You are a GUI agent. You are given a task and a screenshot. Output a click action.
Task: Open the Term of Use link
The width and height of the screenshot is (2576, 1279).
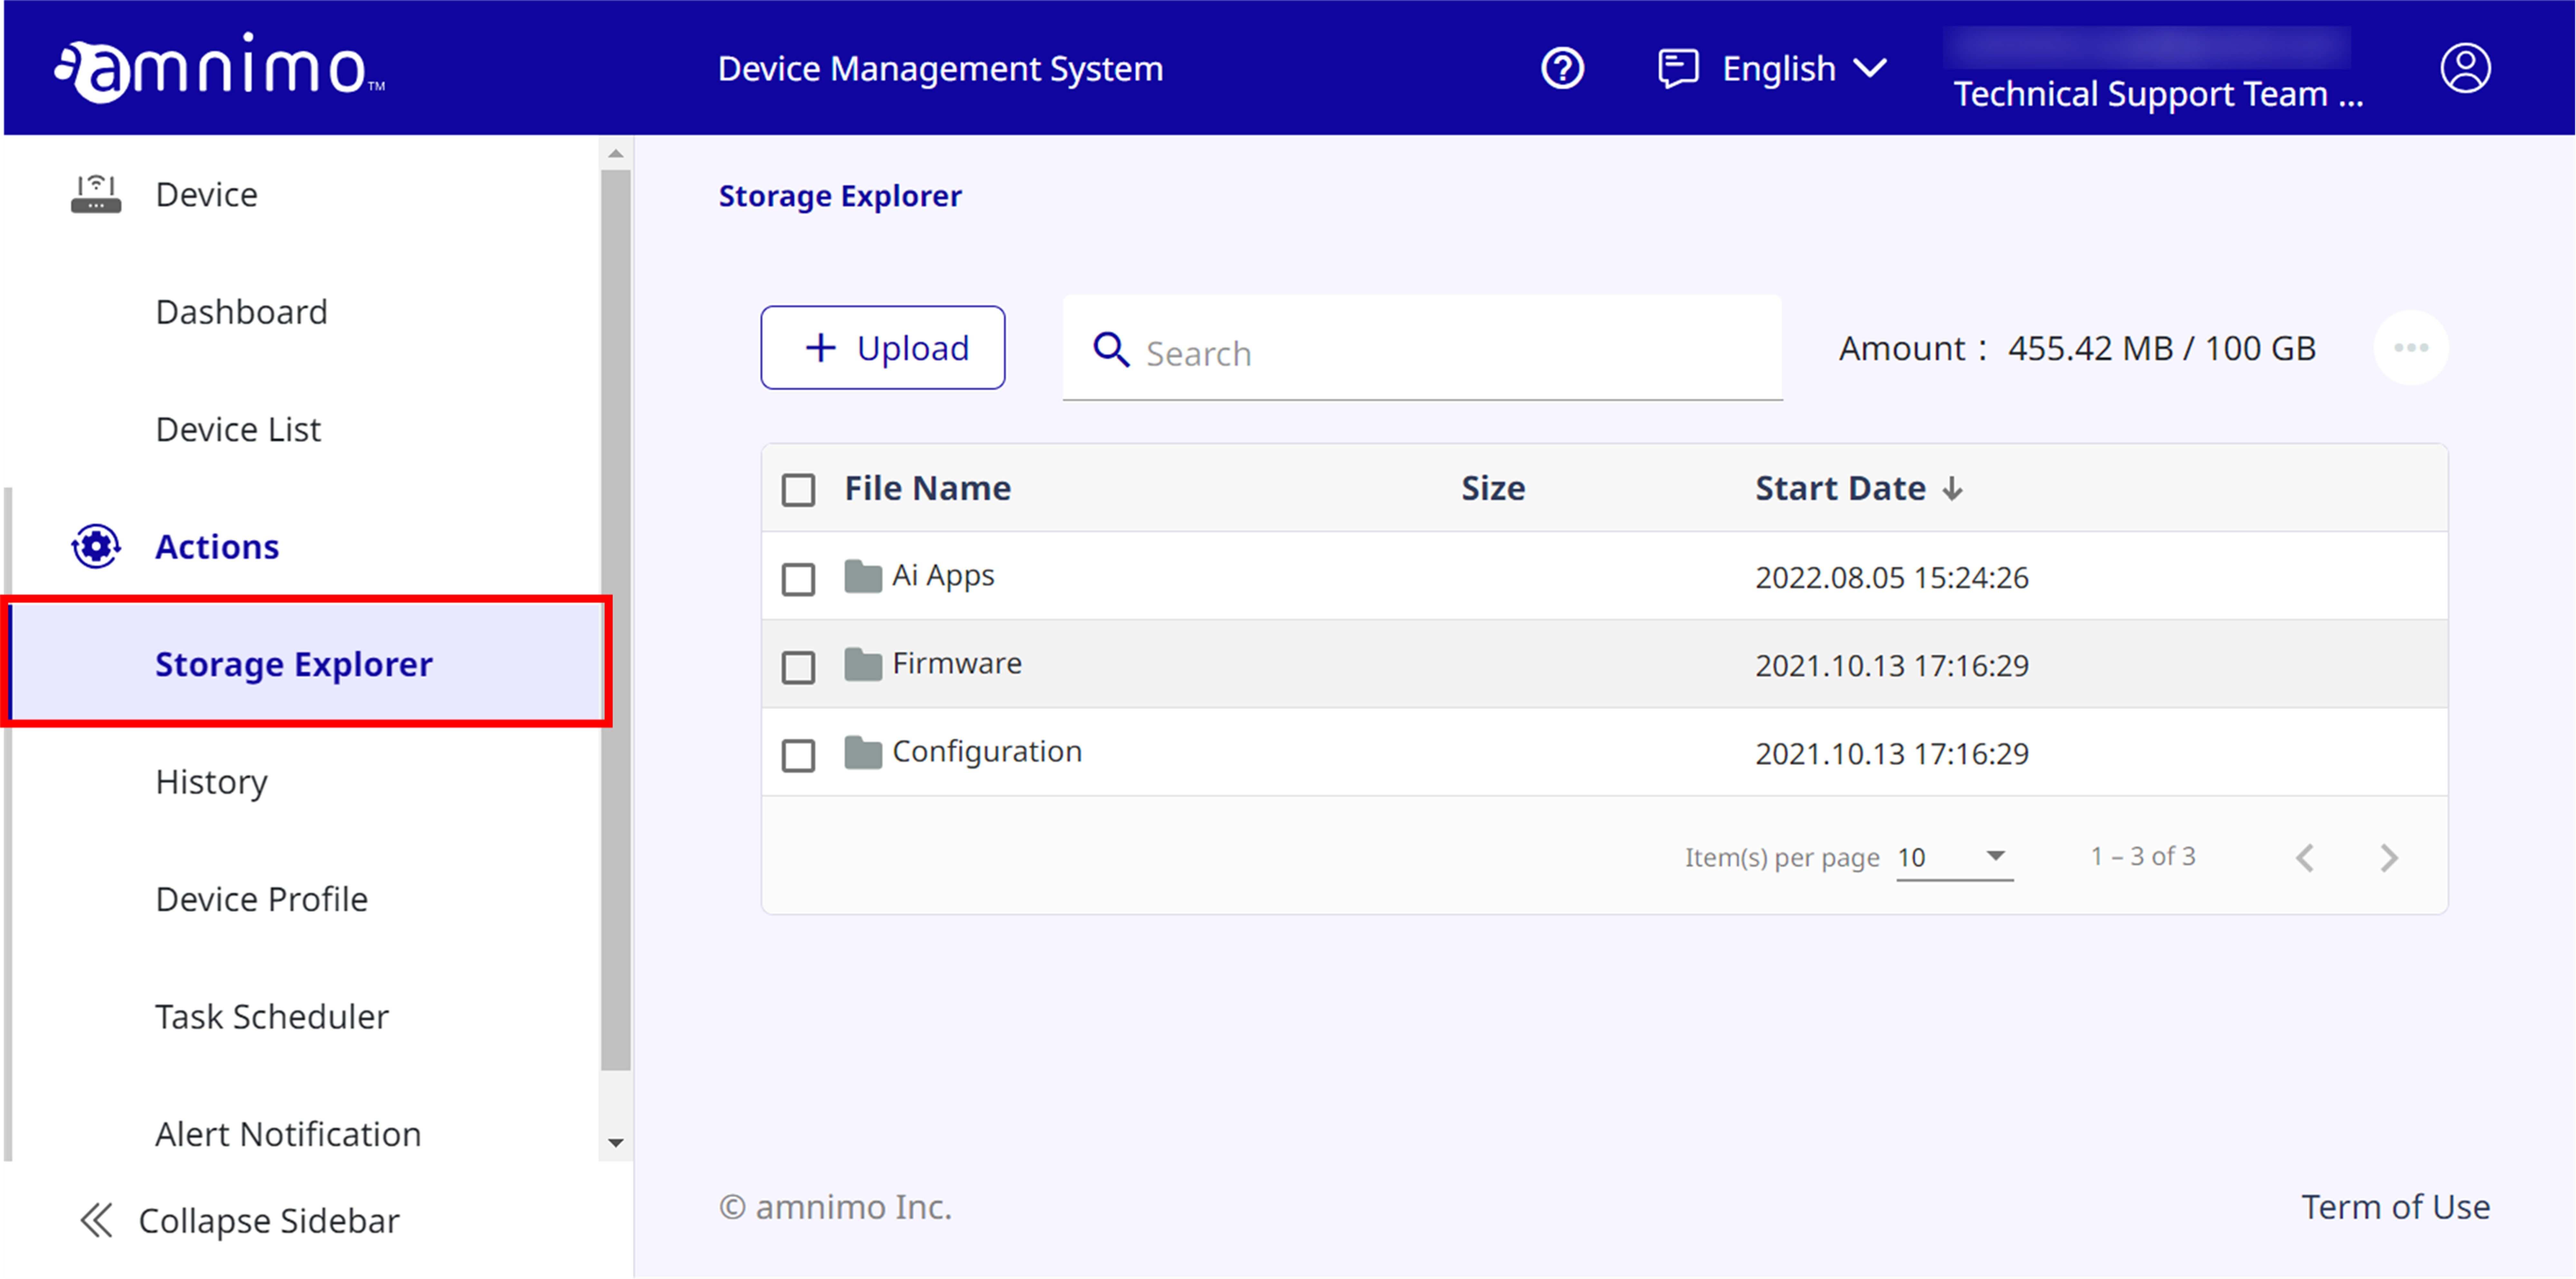2395,1207
